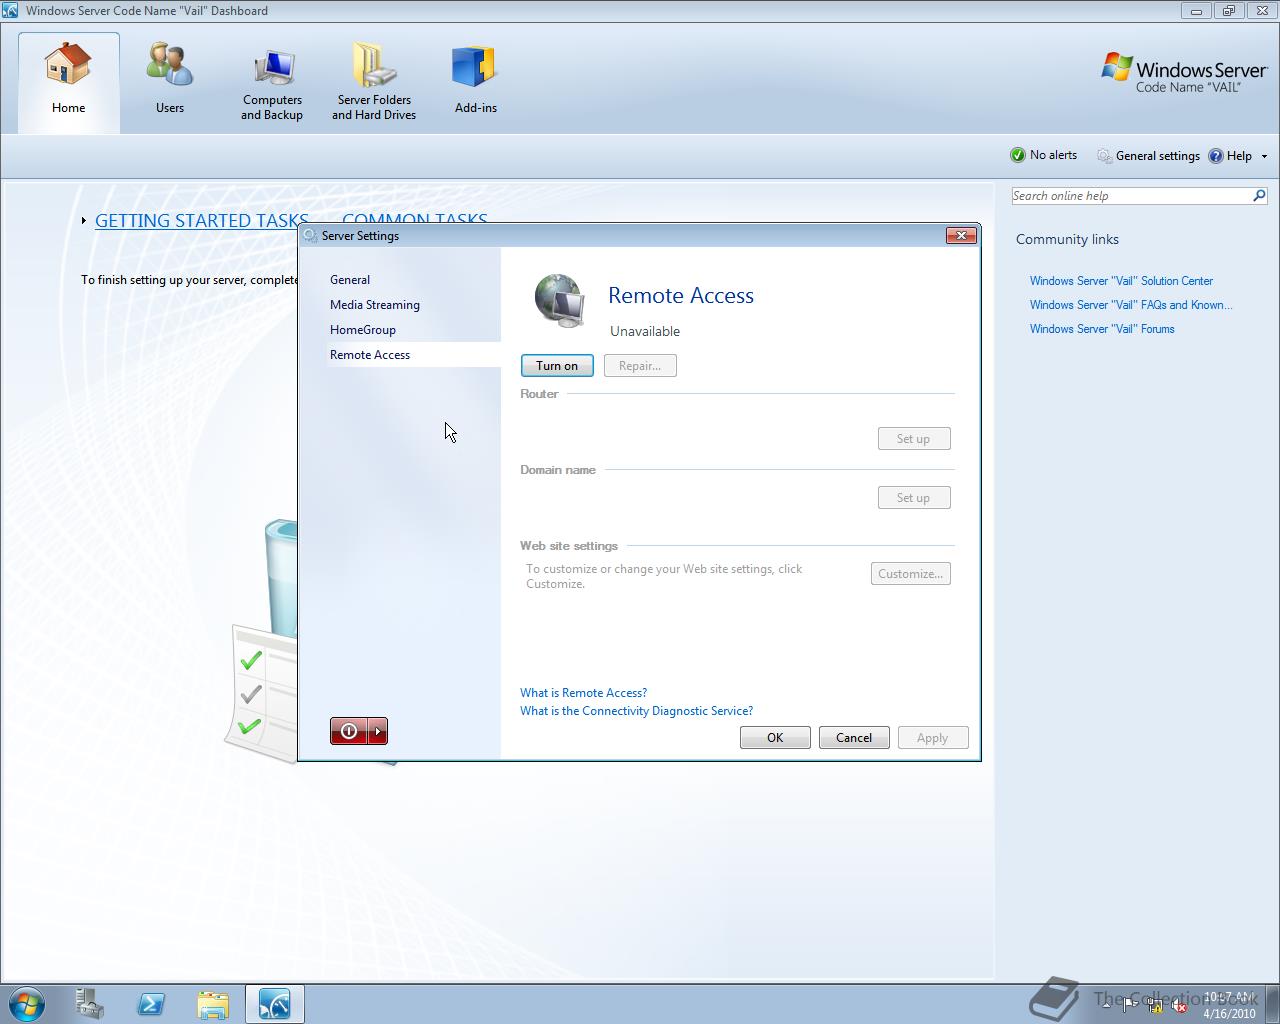The width and height of the screenshot is (1280, 1024).
Task: Click the Turn on button
Action: [557, 366]
